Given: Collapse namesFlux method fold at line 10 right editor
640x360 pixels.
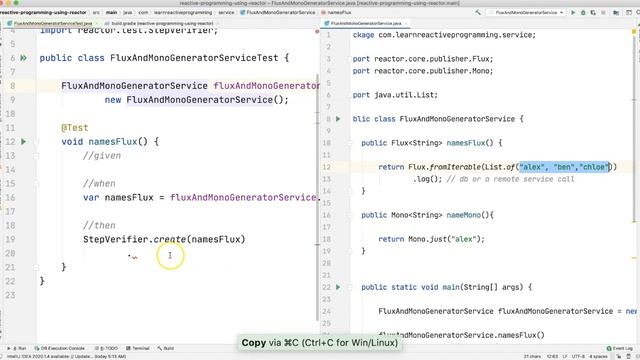Looking at the screenshot, I should pyautogui.click(x=350, y=143).
